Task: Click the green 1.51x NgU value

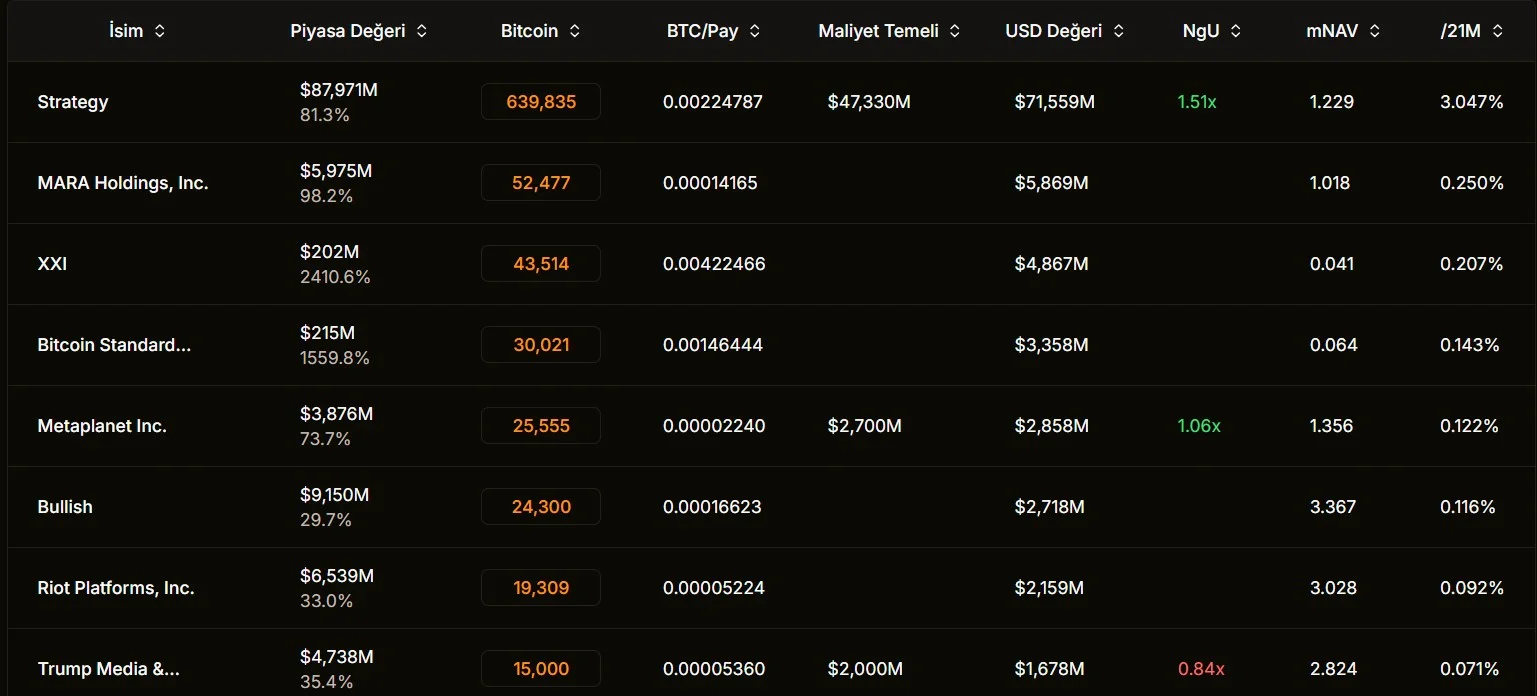Action: [x=1197, y=102]
